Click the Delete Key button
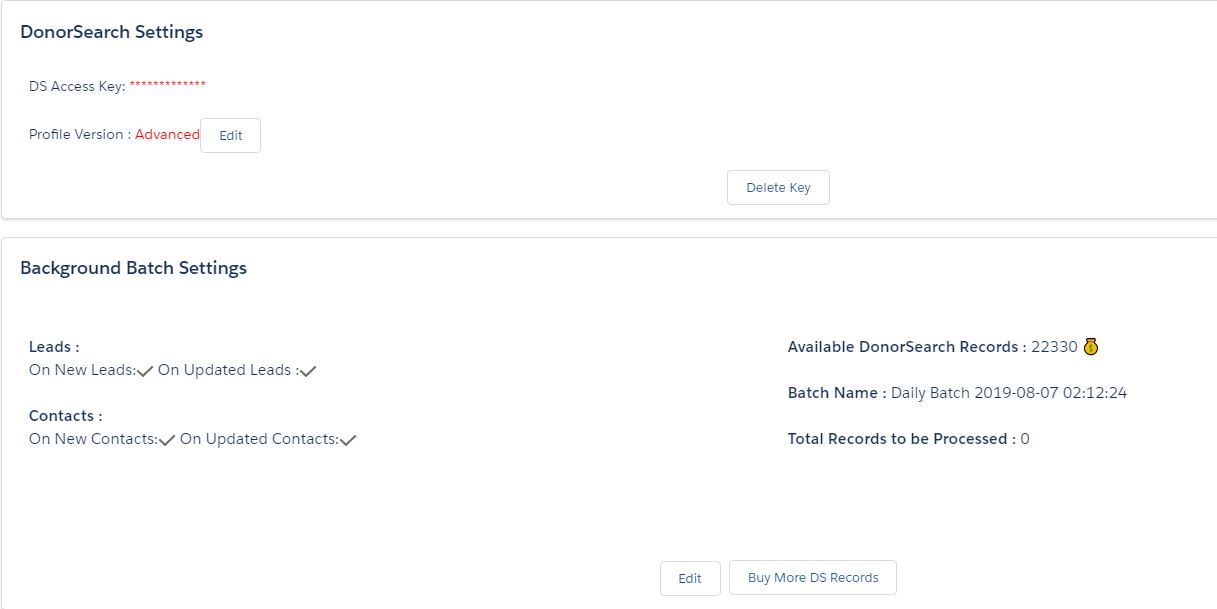The height and width of the screenshot is (609, 1217). [x=778, y=187]
